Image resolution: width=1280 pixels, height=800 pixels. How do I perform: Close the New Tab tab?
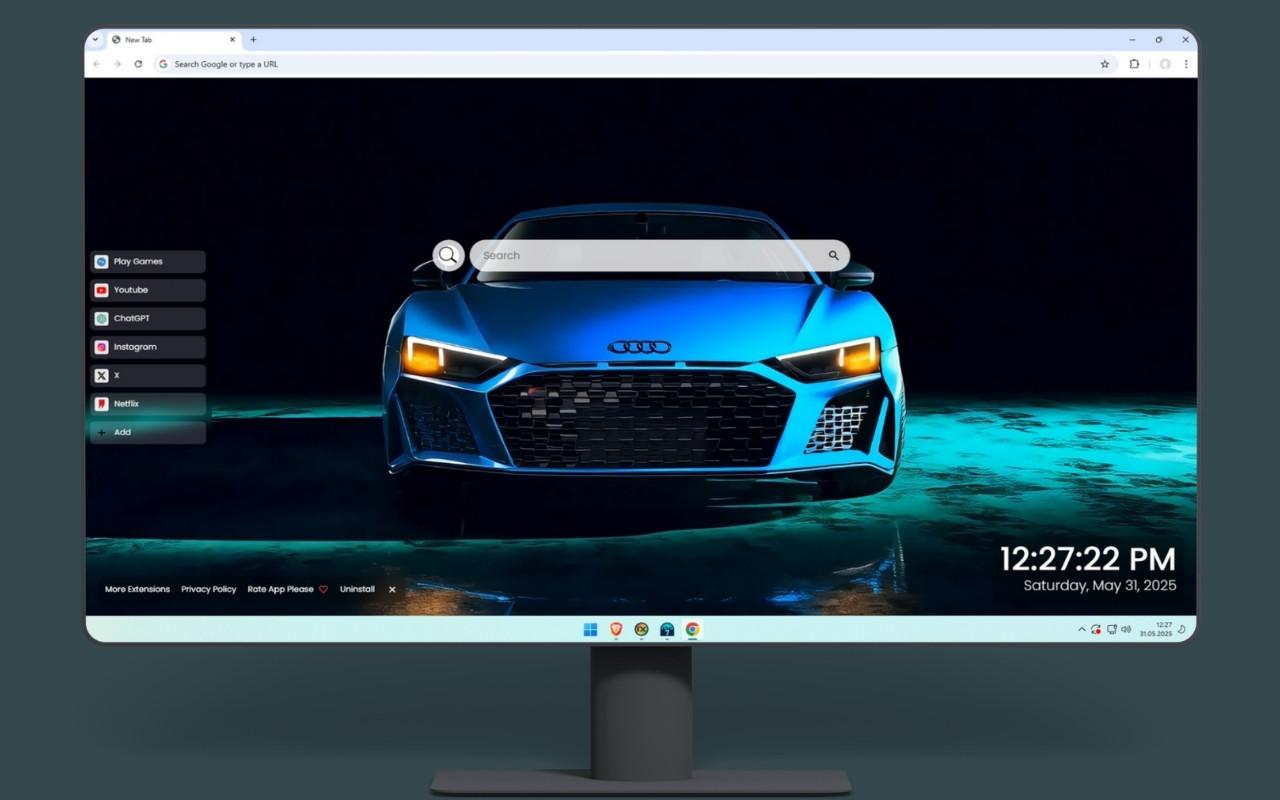click(x=233, y=40)
